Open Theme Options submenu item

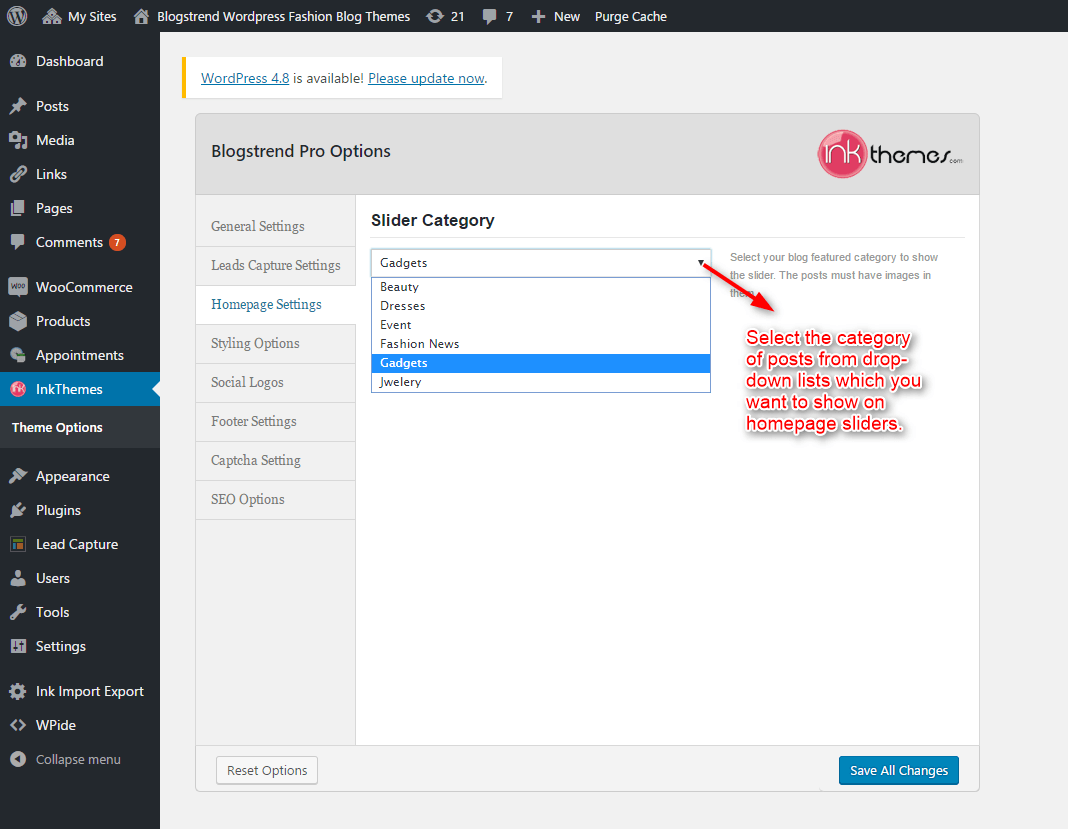tap(57, 428)
